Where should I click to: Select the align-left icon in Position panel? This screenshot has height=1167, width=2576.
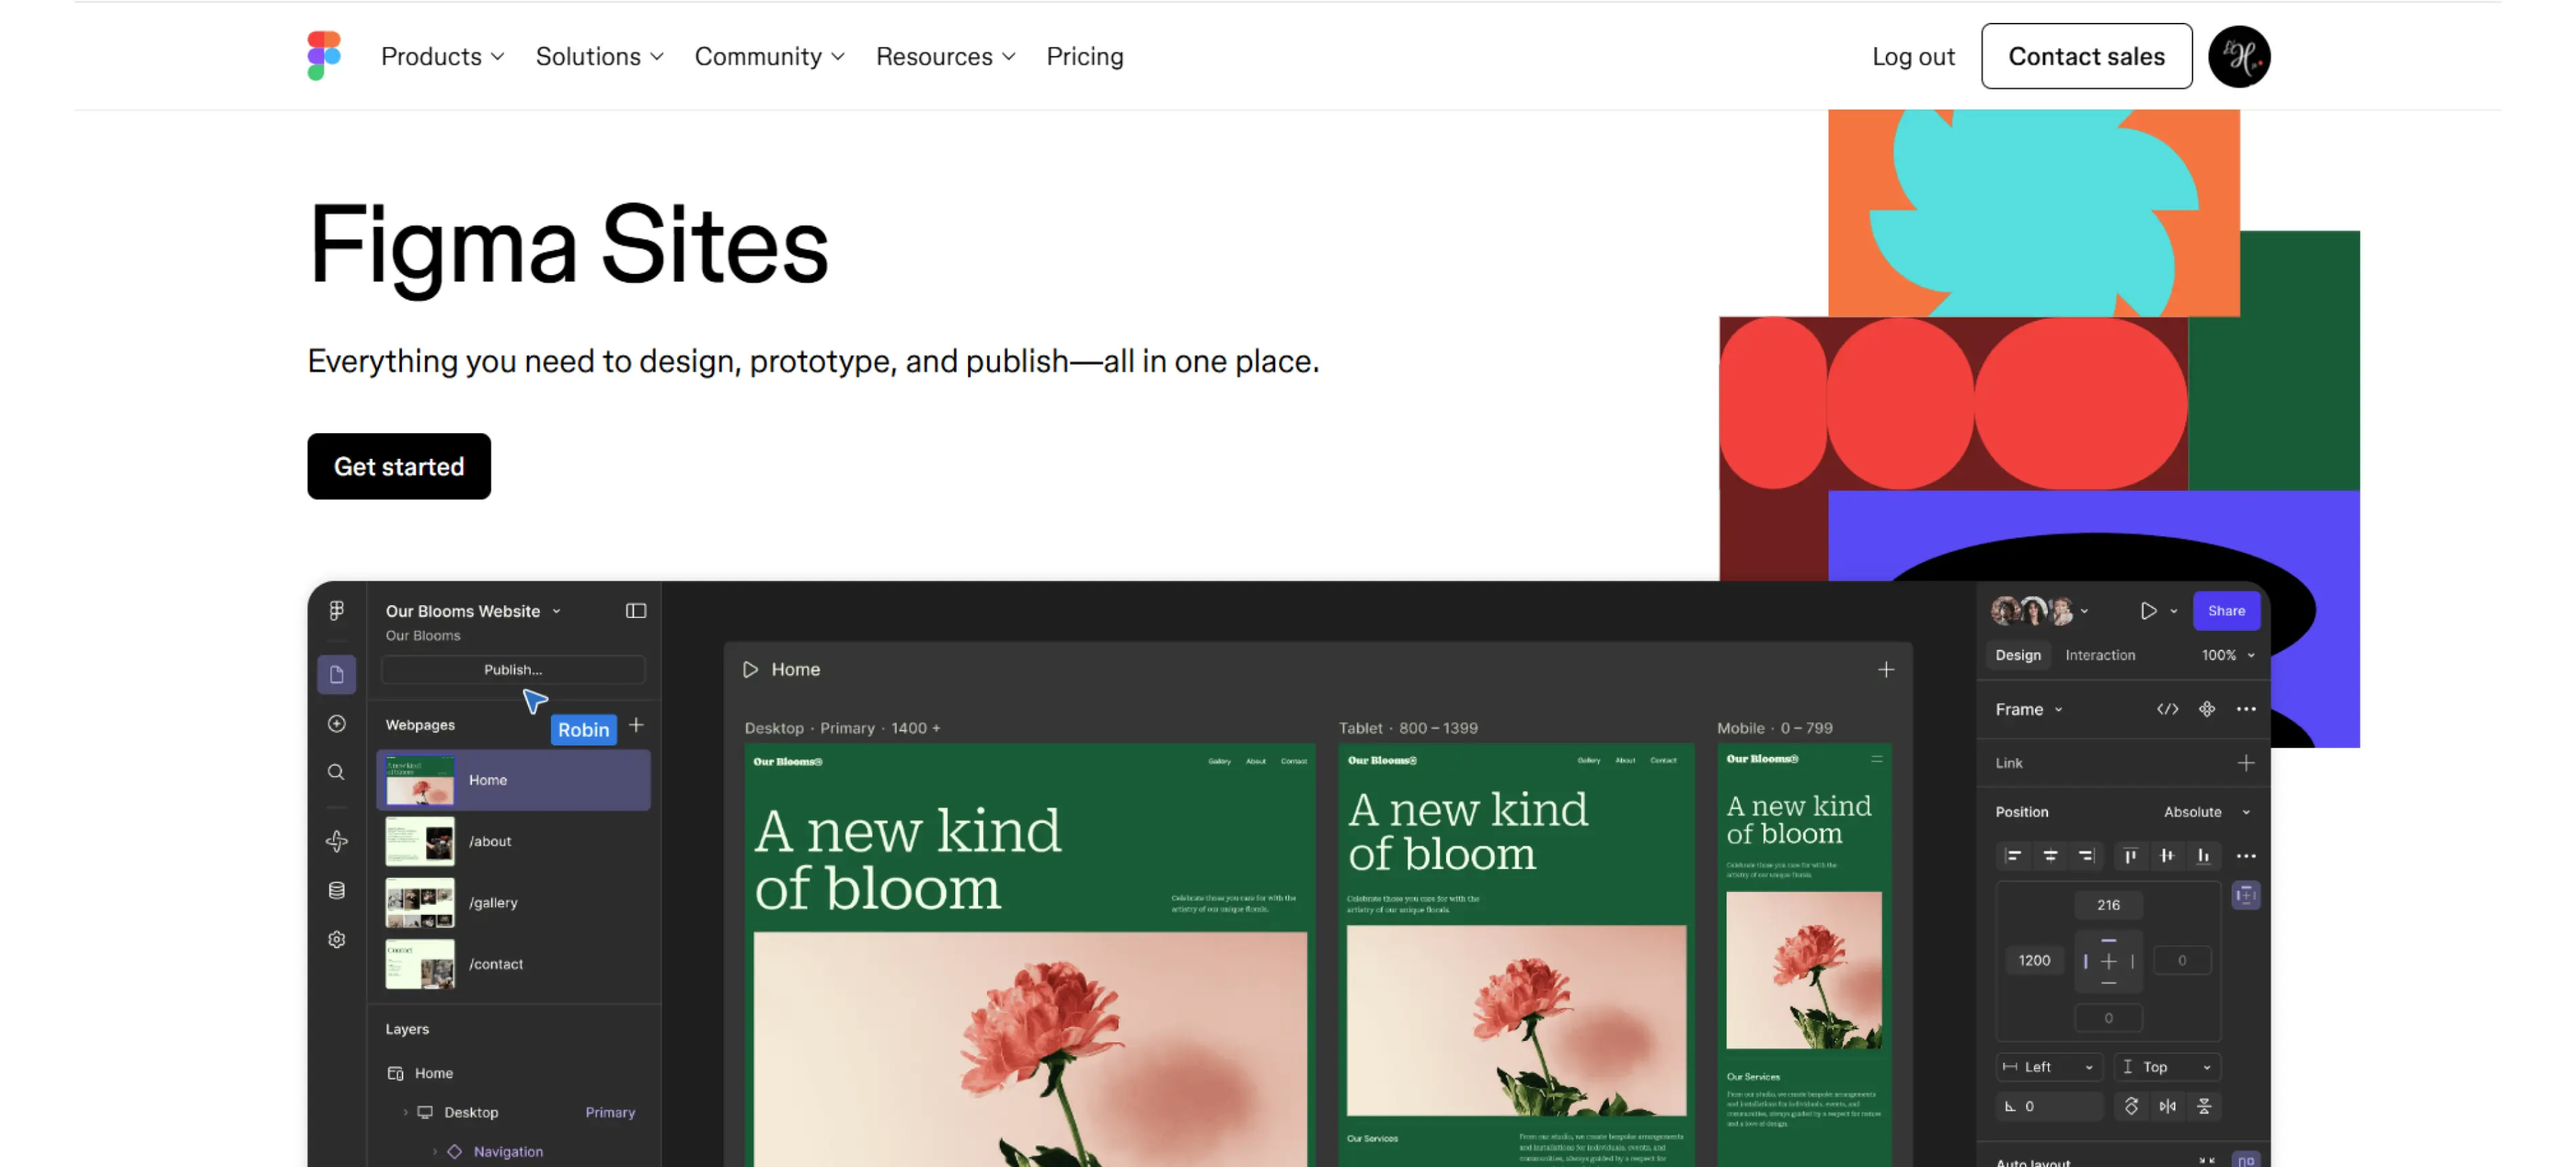2014,857
